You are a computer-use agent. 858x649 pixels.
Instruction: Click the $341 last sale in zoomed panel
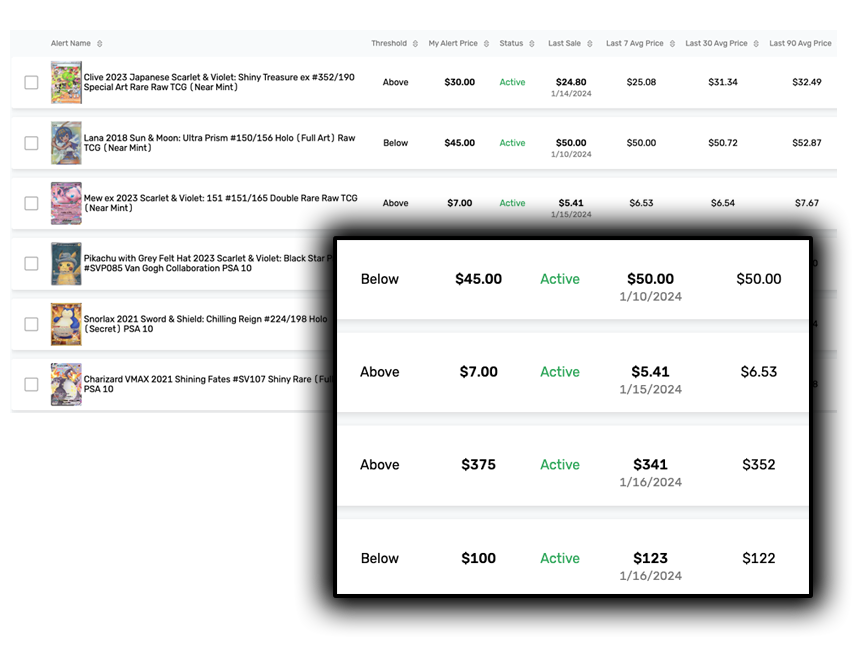pyautogui.click(x=650, y=465)
